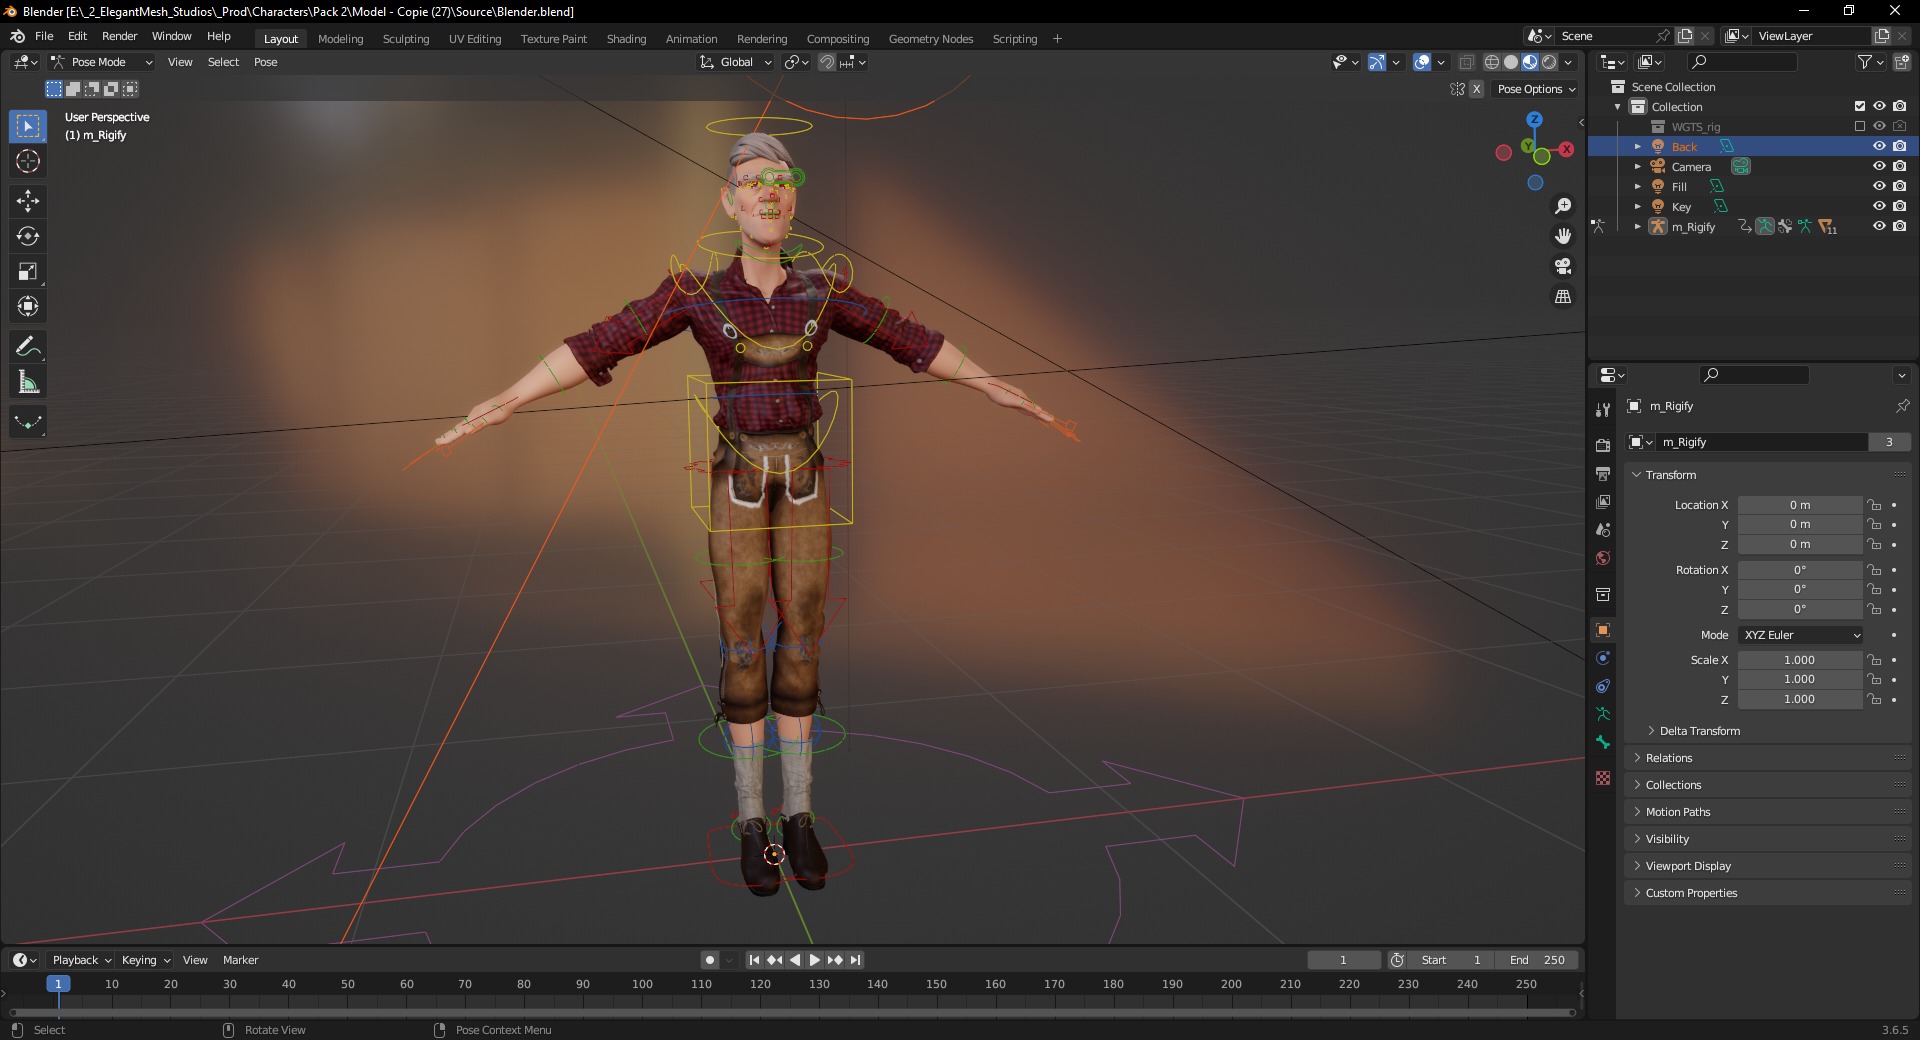The width and height of the screenshot is (1920, 1040).
Task: Choose the Measure ruler tool
Action: click(28, 382)
